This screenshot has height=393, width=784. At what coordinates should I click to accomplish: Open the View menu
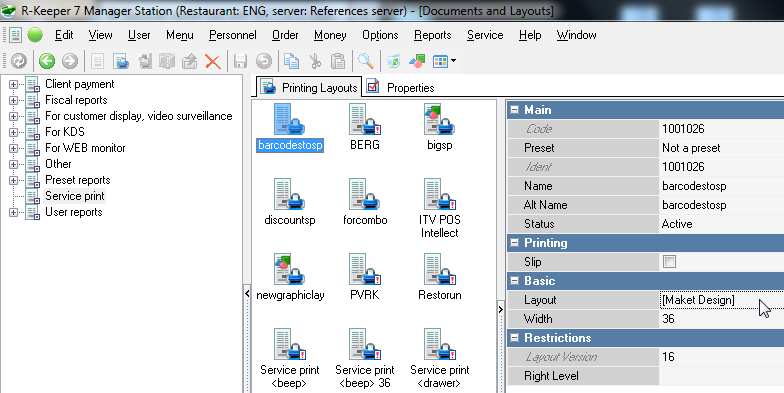[100, 35]
